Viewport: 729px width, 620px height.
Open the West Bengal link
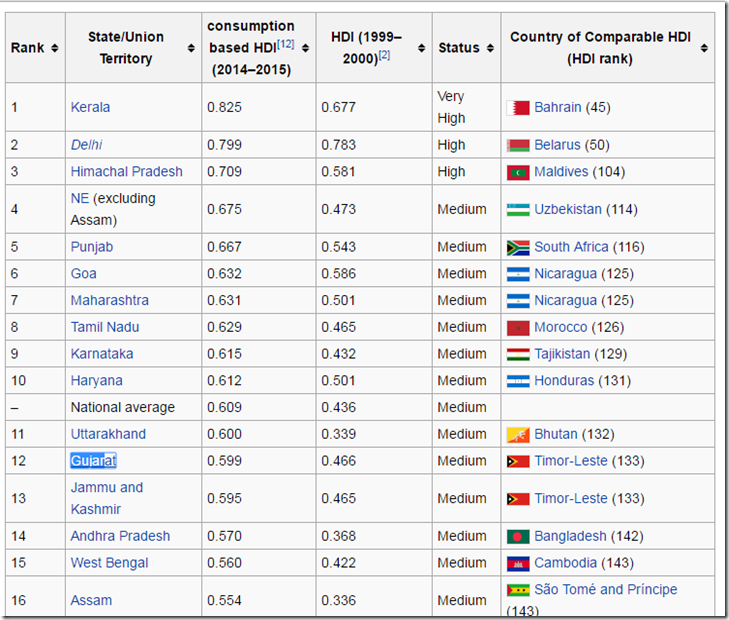(109, 563)
